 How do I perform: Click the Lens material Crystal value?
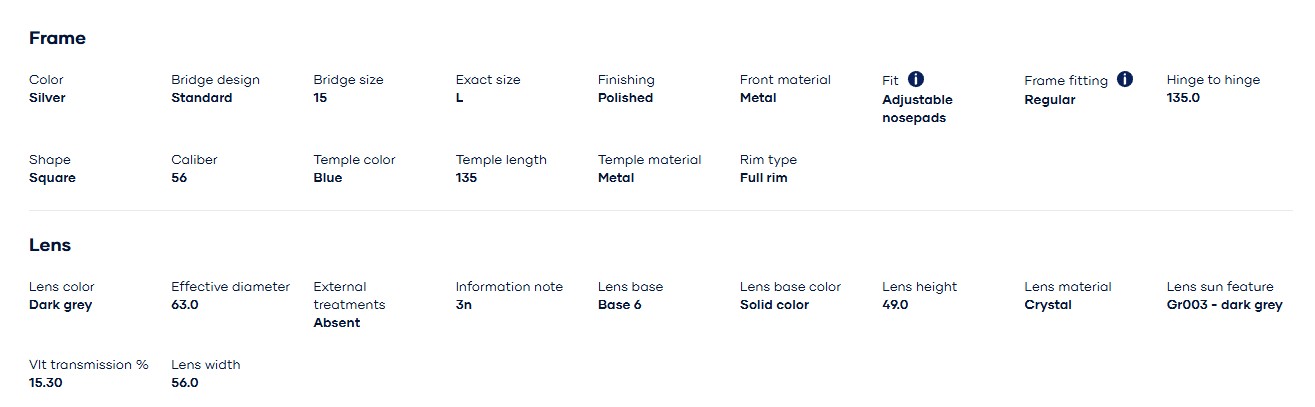click(1048, 305)
